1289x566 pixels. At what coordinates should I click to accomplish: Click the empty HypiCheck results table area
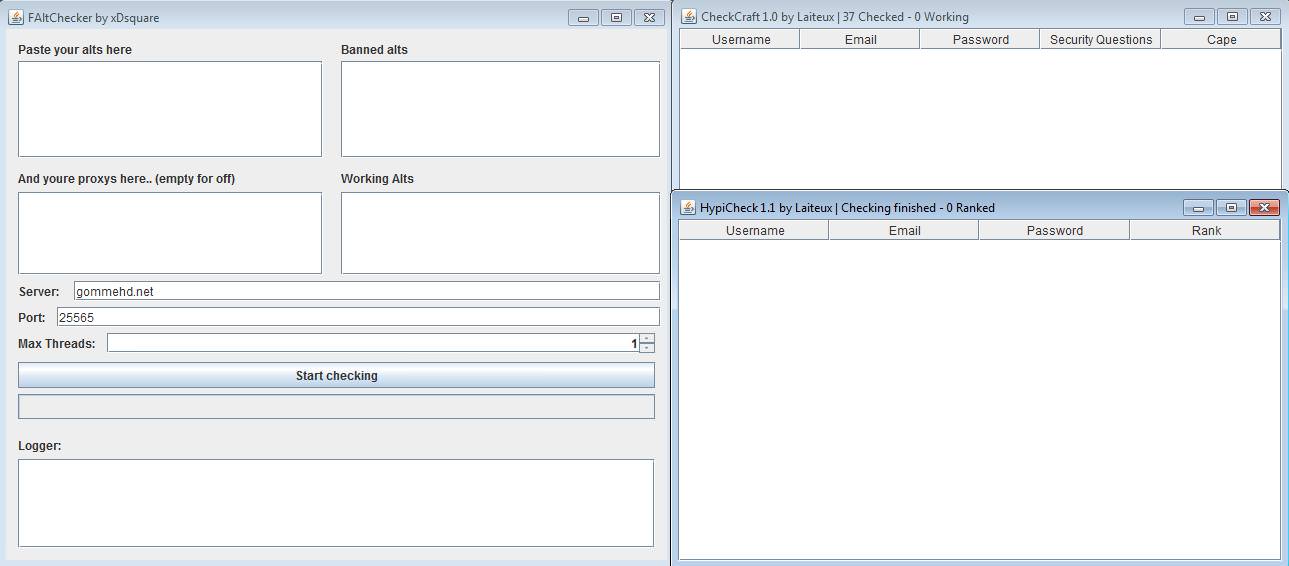pyautogui.click(x=979, y=399)
